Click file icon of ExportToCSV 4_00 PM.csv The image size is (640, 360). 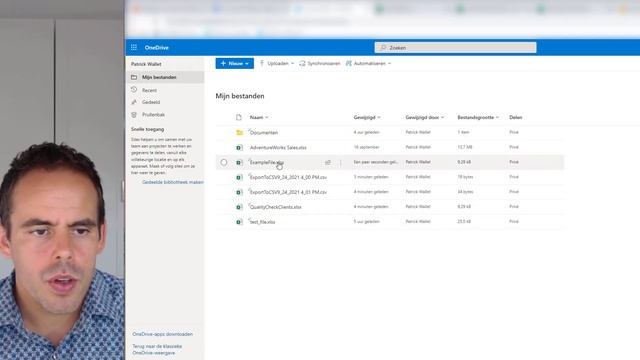tap(240, 177)
